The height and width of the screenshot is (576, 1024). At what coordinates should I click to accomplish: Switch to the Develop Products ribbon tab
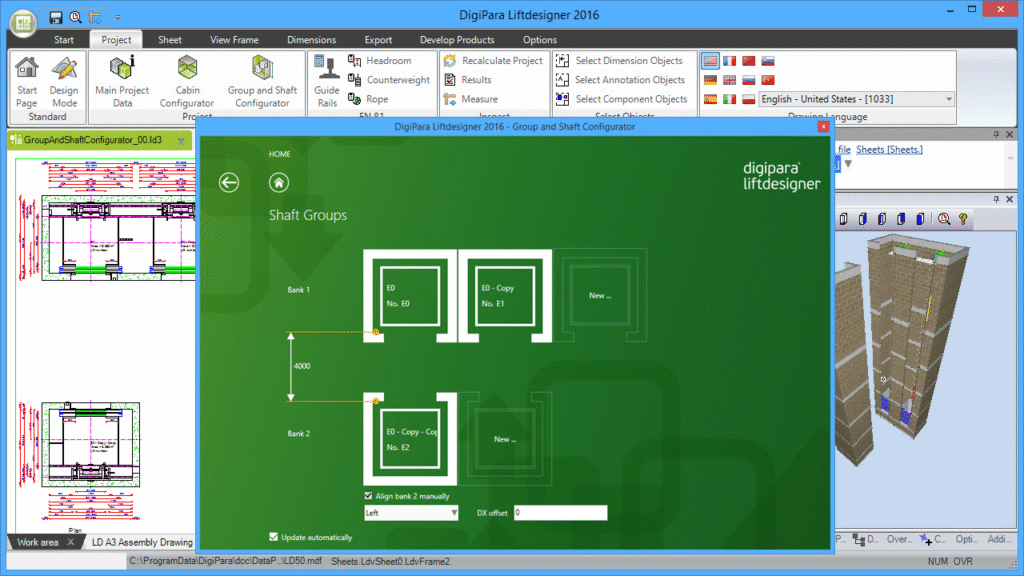(457, 40)
